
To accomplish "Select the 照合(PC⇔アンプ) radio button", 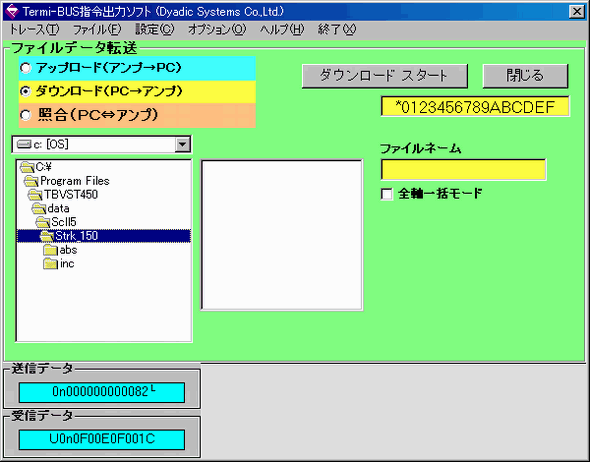I will coord(26,115).
